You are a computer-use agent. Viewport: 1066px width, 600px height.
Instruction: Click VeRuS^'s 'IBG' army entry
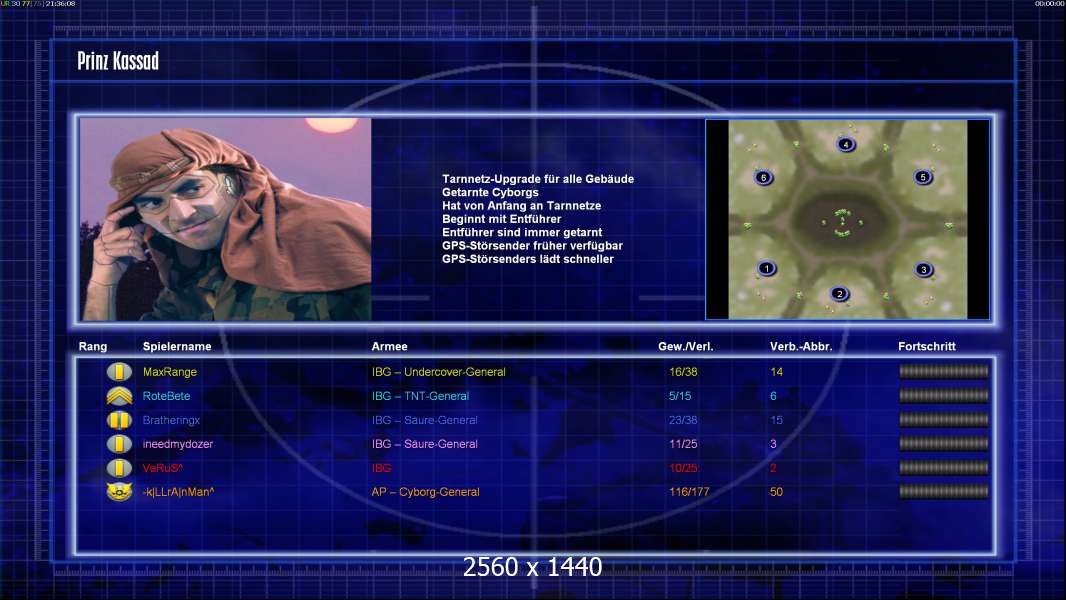pyautogui.click(x=381, y=468)
